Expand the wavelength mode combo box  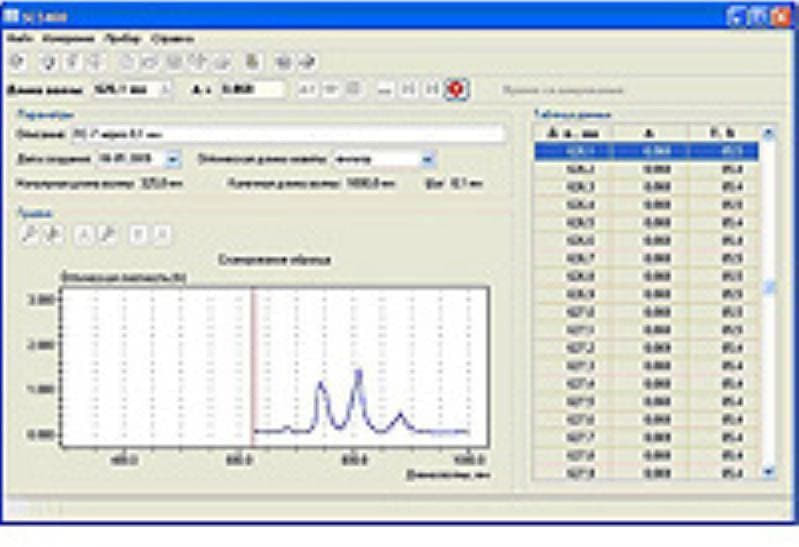click(x=428, y=160)
